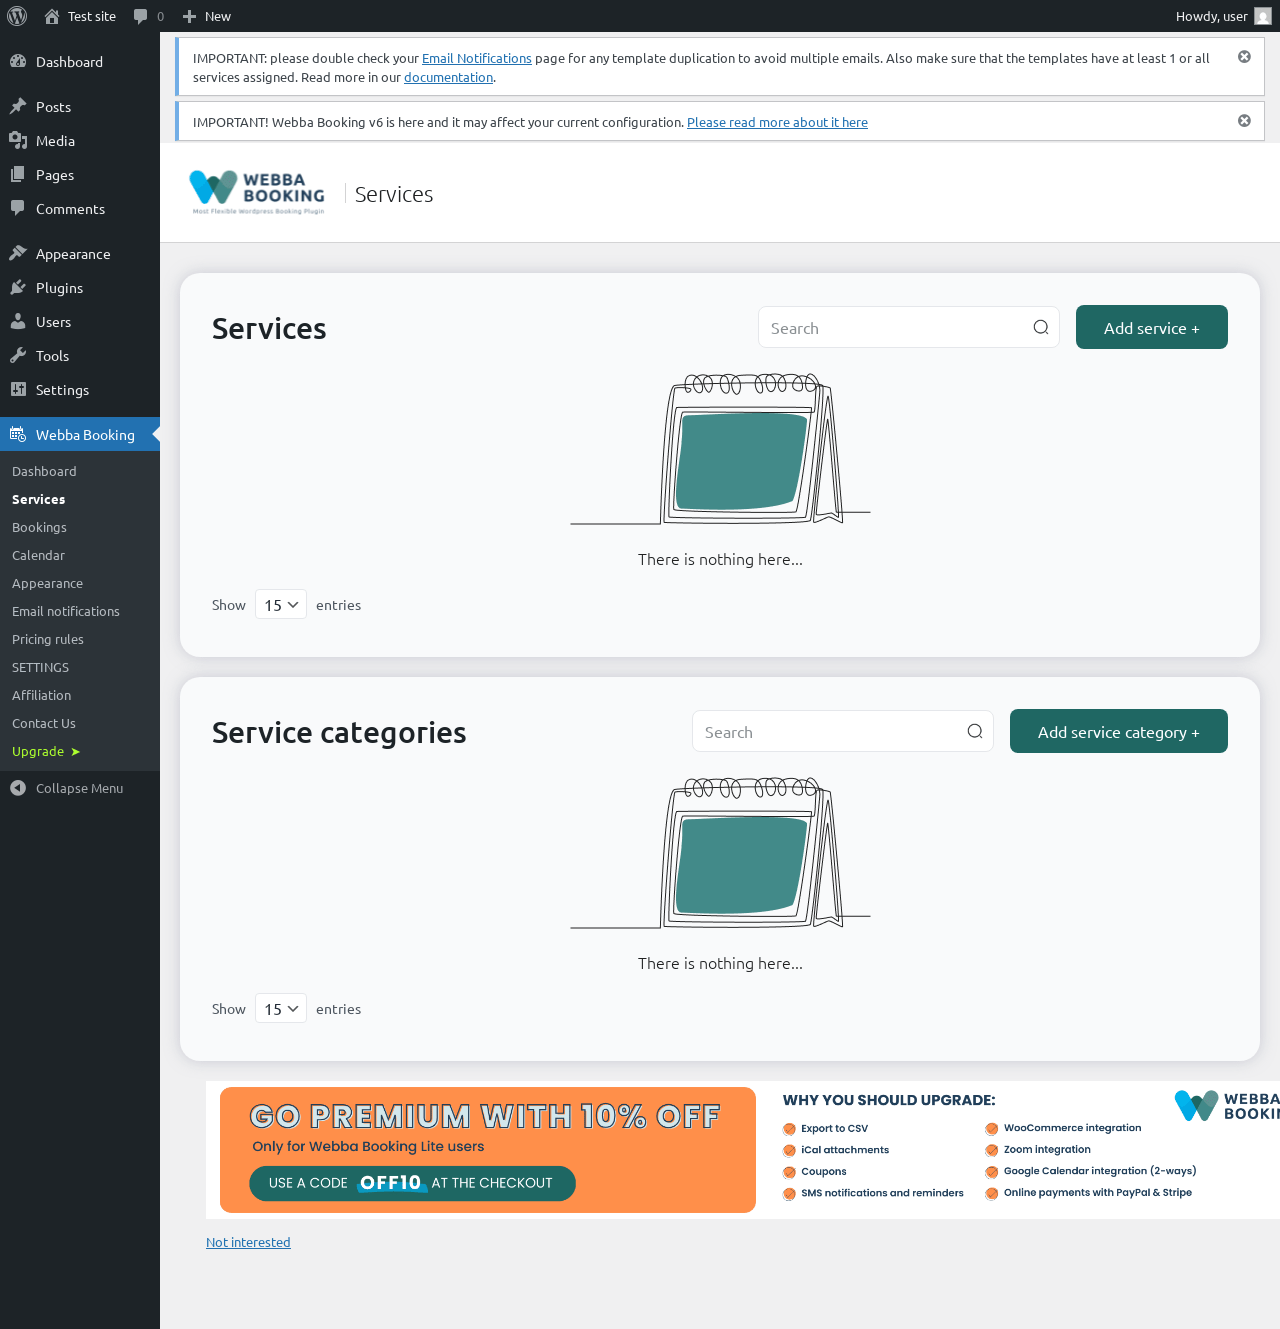Open the Test site home icon
This screenshot has width=1280, height=1329.
(52, 16)
